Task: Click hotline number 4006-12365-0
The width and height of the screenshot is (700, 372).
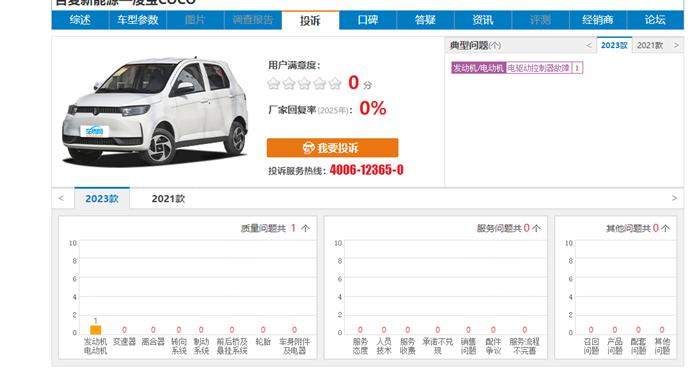Action: coord(367,170)
